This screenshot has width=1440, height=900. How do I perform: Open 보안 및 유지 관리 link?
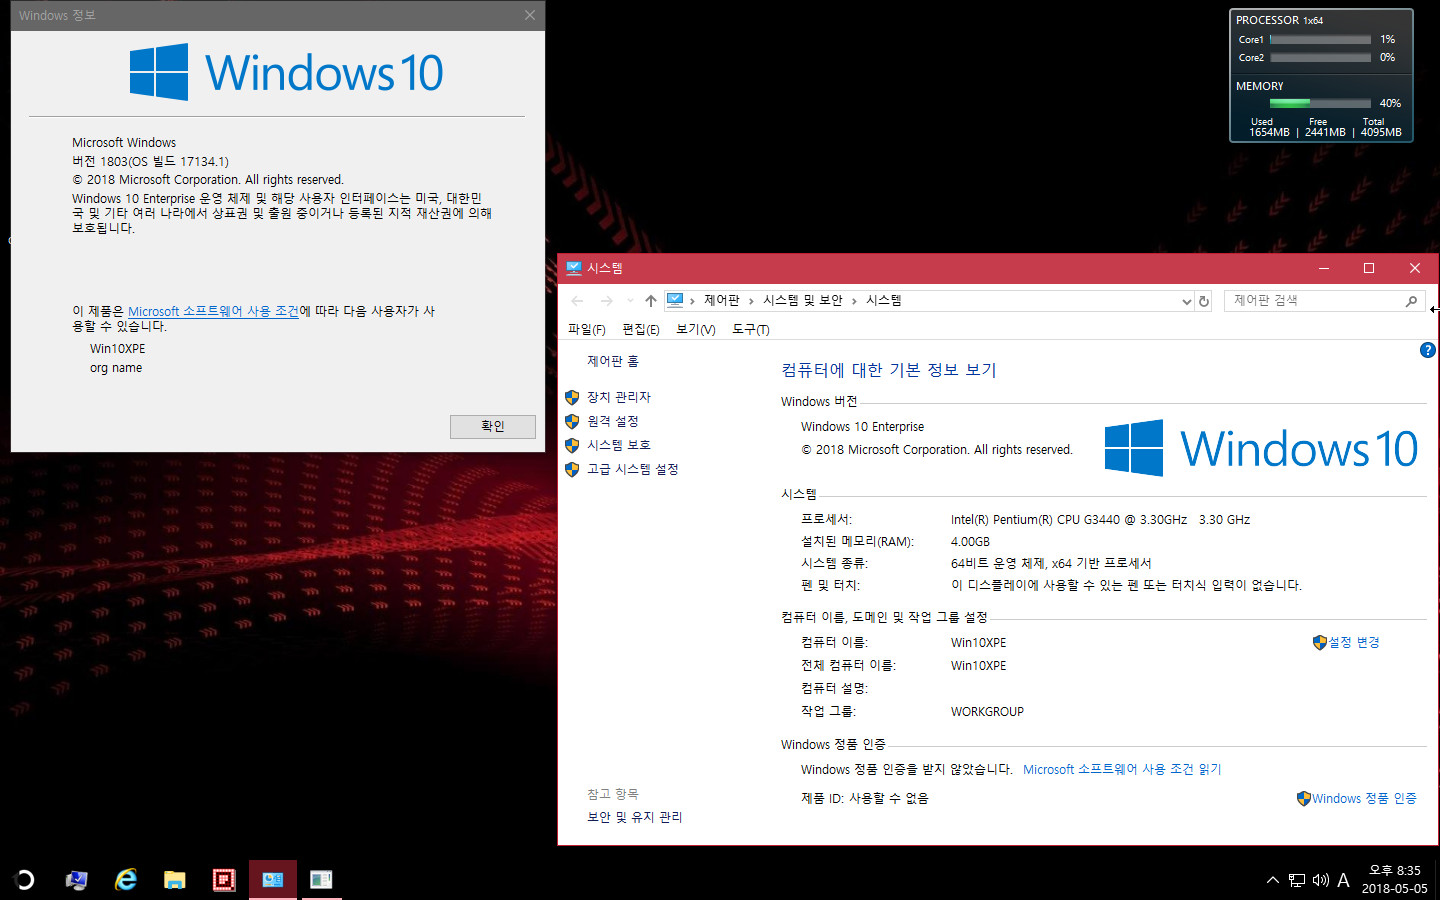(x=635, y=817)
